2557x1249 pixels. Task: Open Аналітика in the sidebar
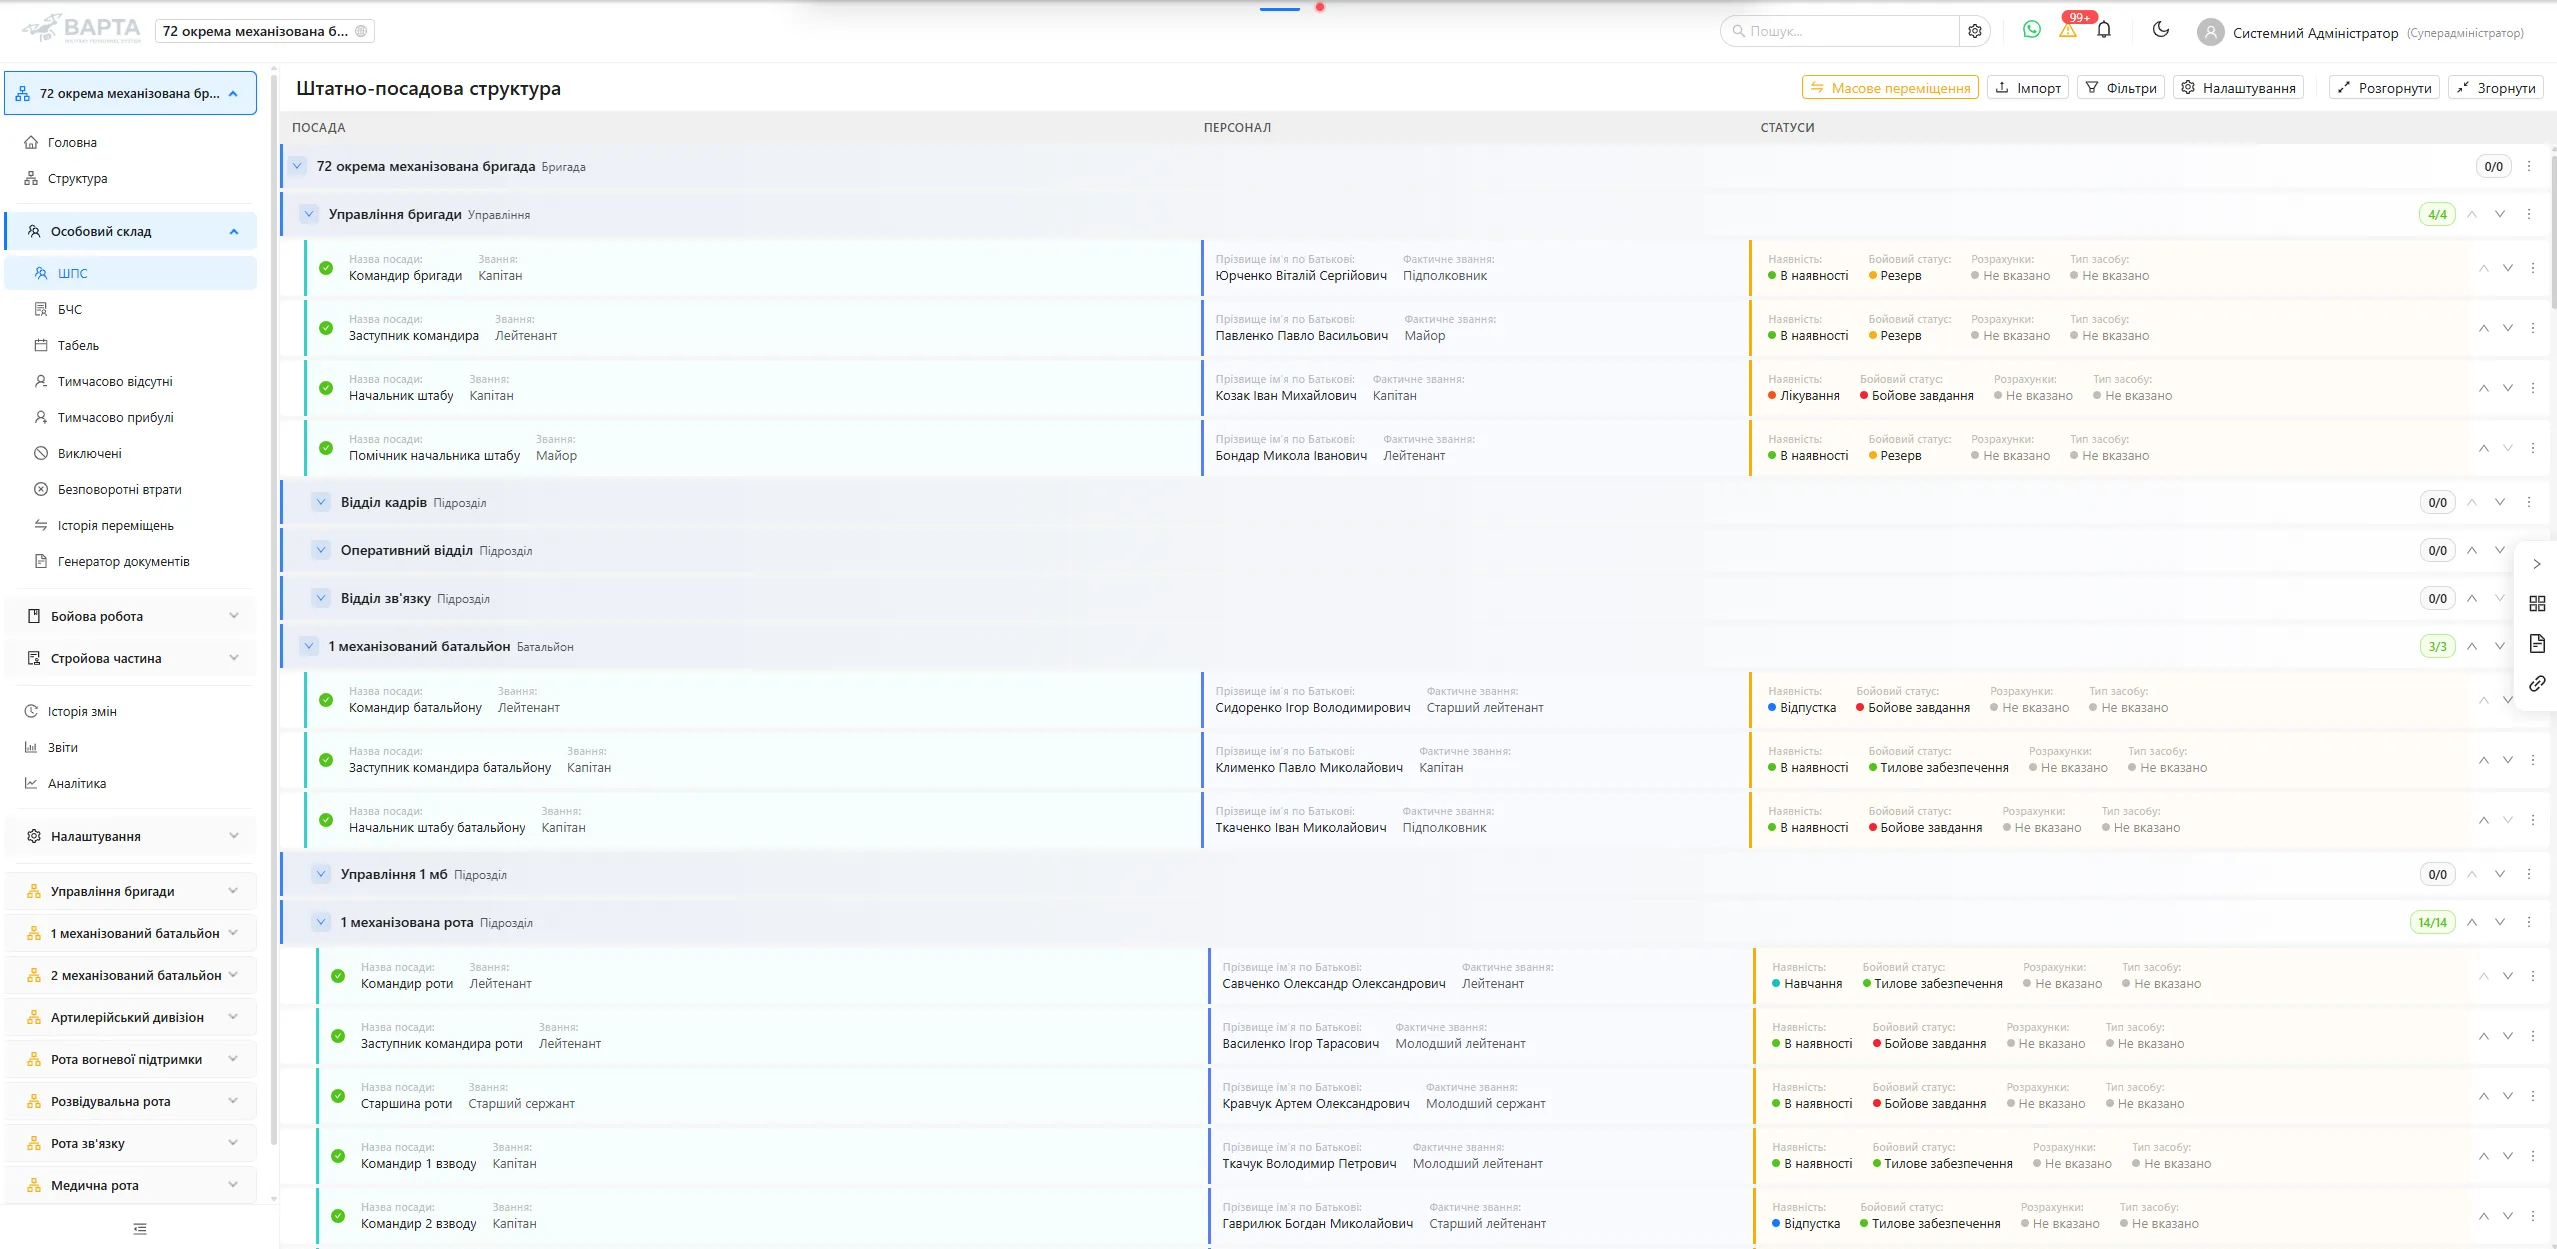[x=77, y=784]
